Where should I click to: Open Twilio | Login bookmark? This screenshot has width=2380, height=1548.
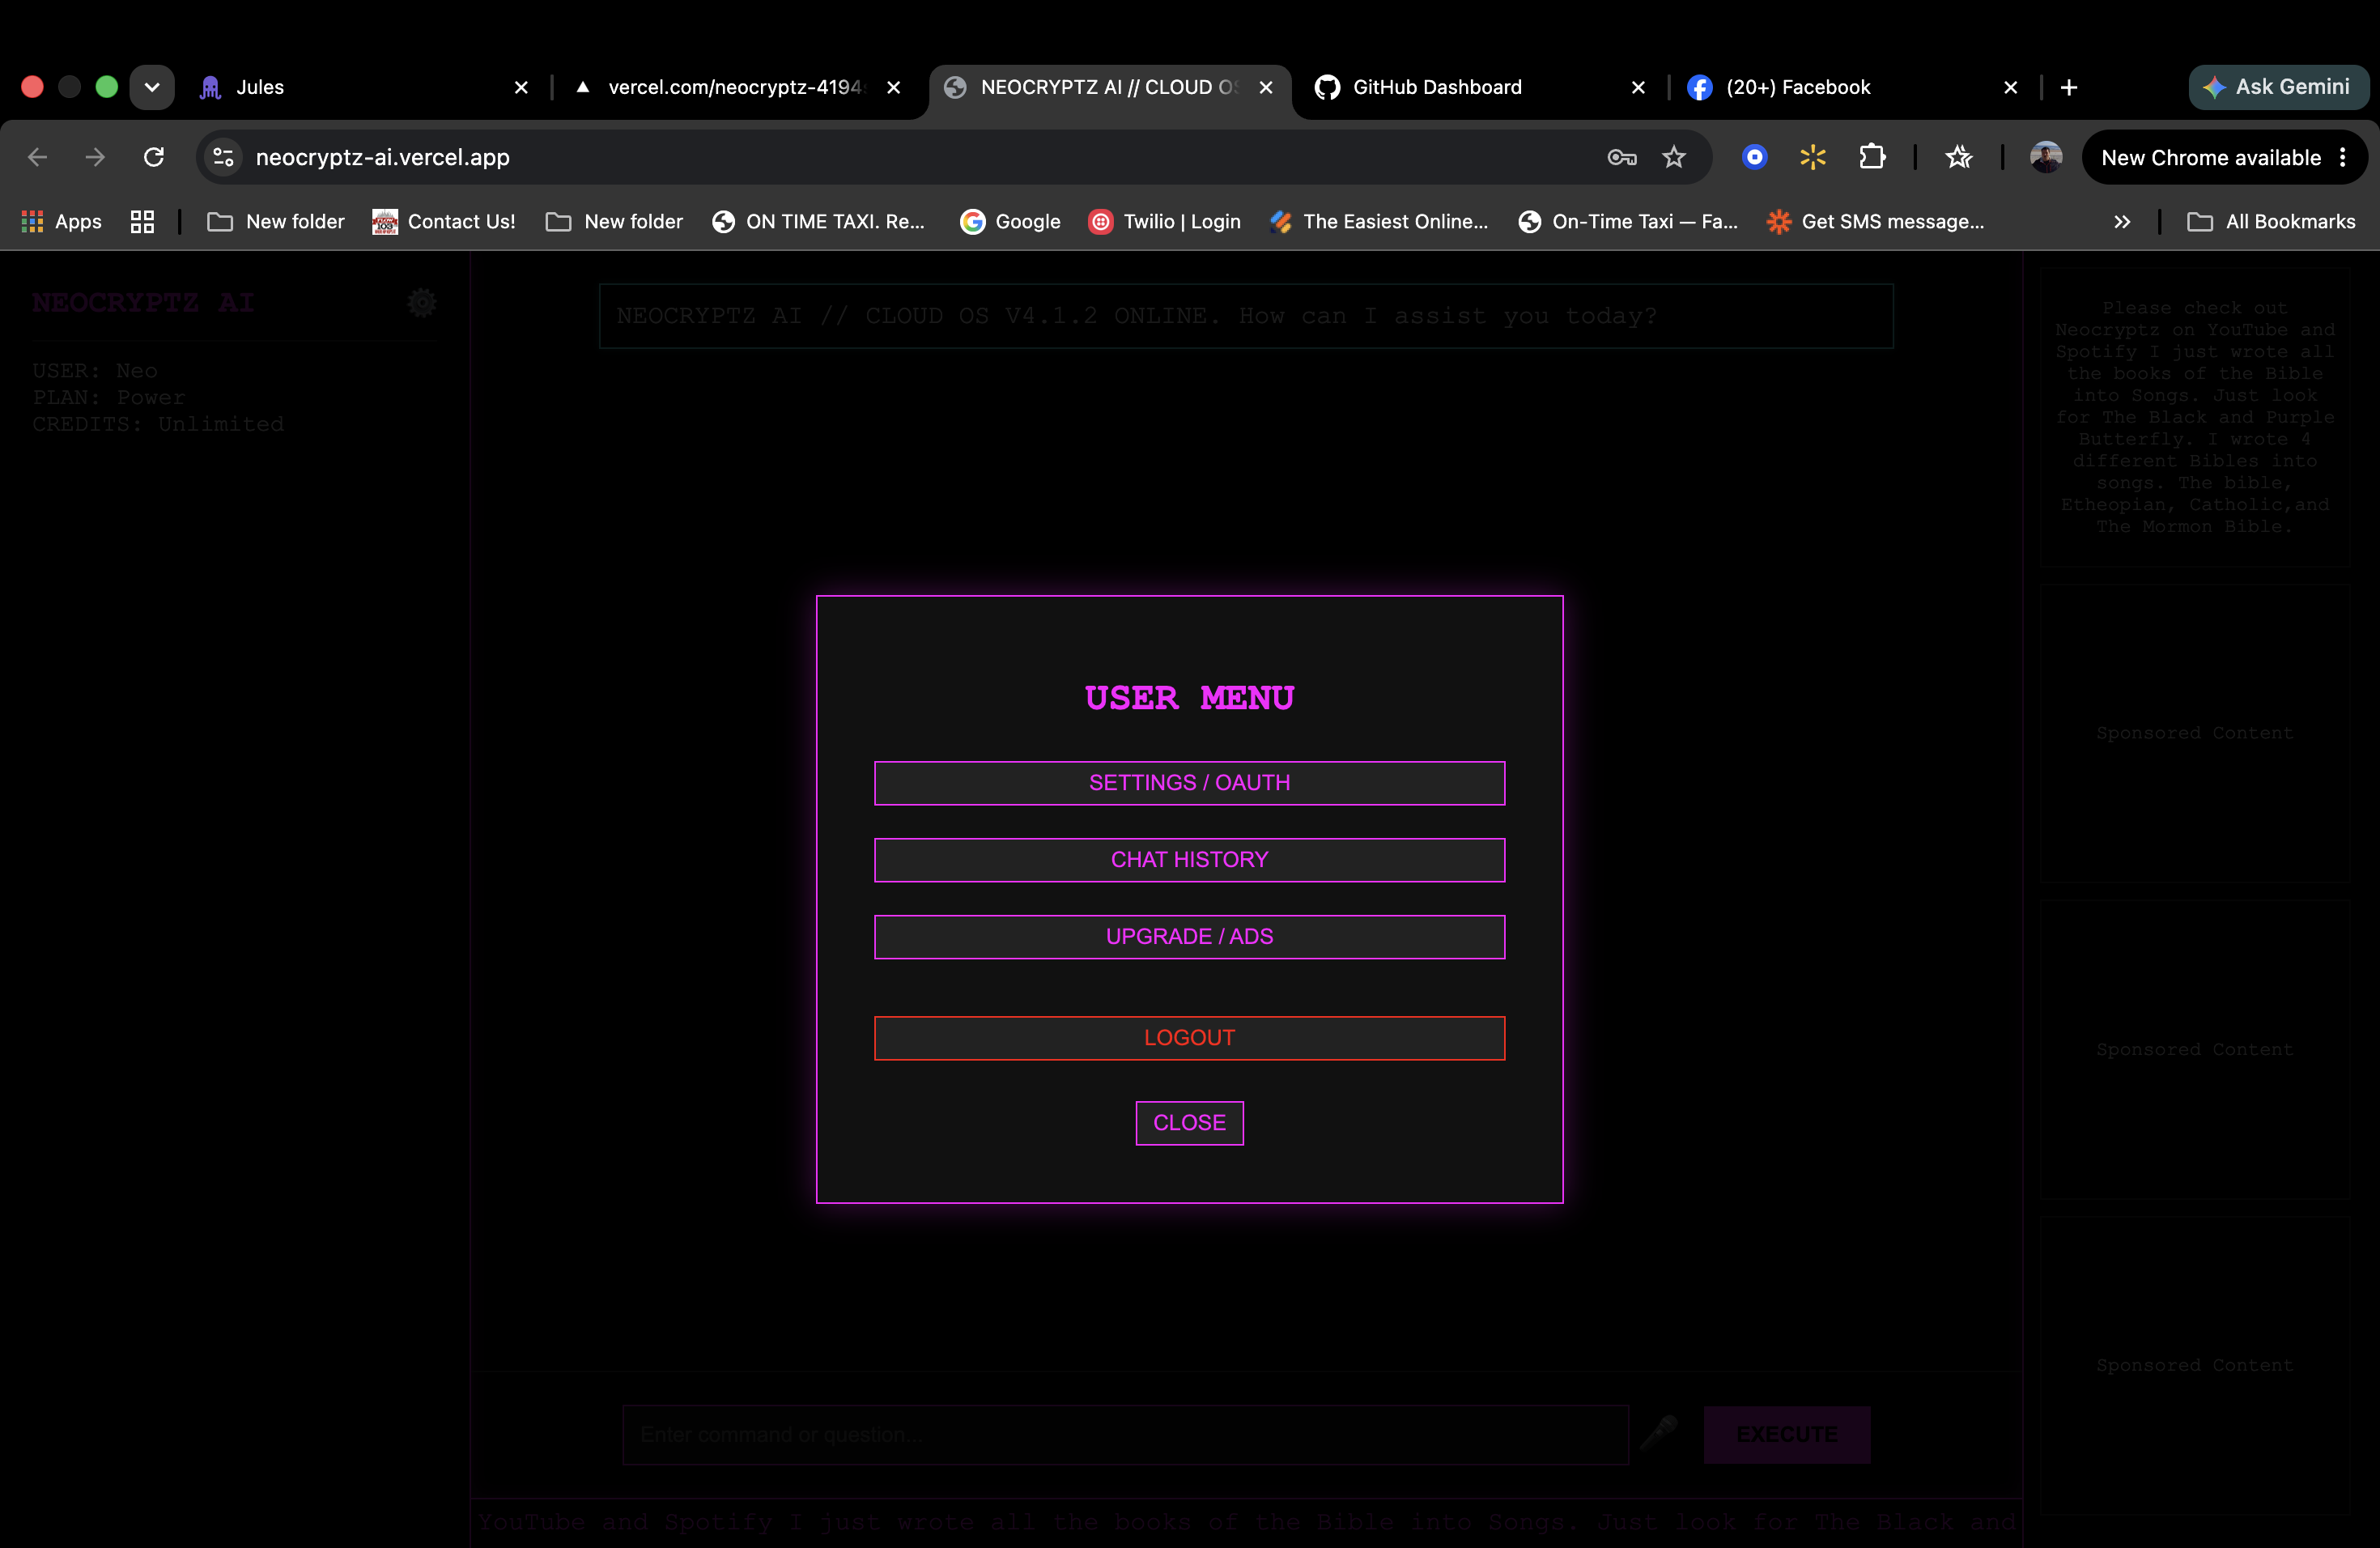[x=1164, y=222]
